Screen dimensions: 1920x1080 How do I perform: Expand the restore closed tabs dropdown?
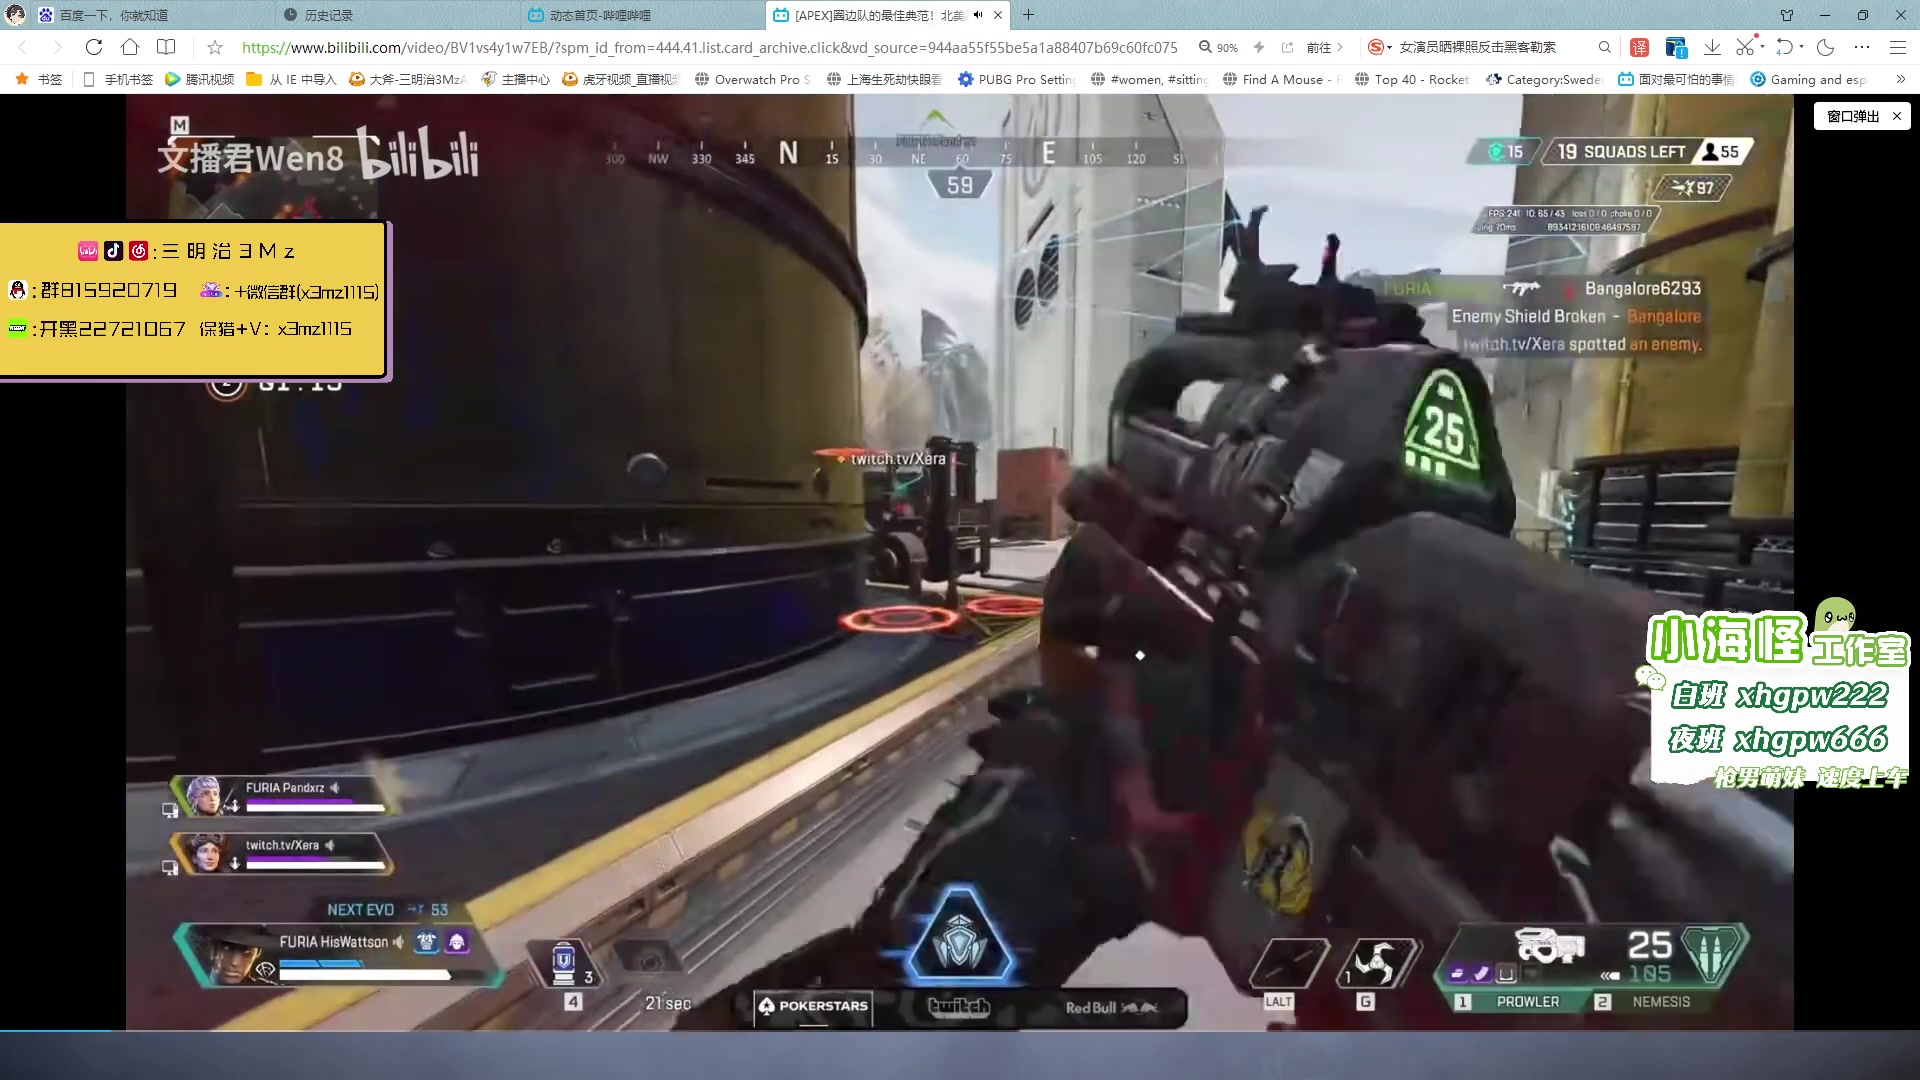pyautogui.click(x=1802, y=46)
